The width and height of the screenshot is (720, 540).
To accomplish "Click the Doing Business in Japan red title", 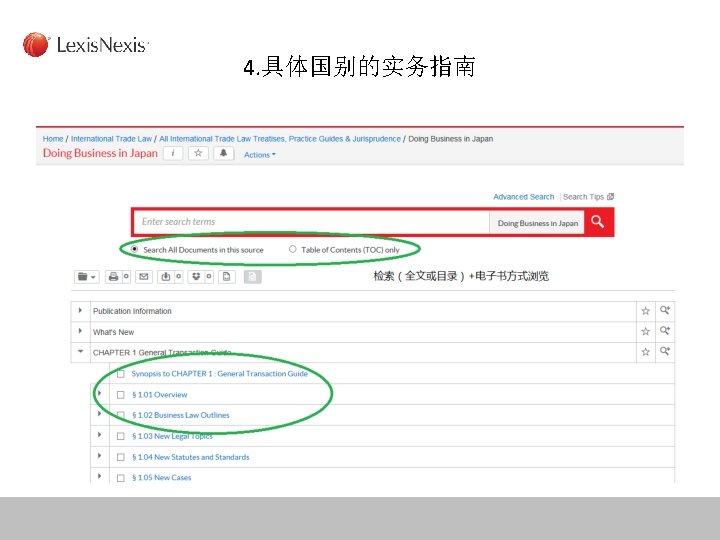I will (100, 153).
